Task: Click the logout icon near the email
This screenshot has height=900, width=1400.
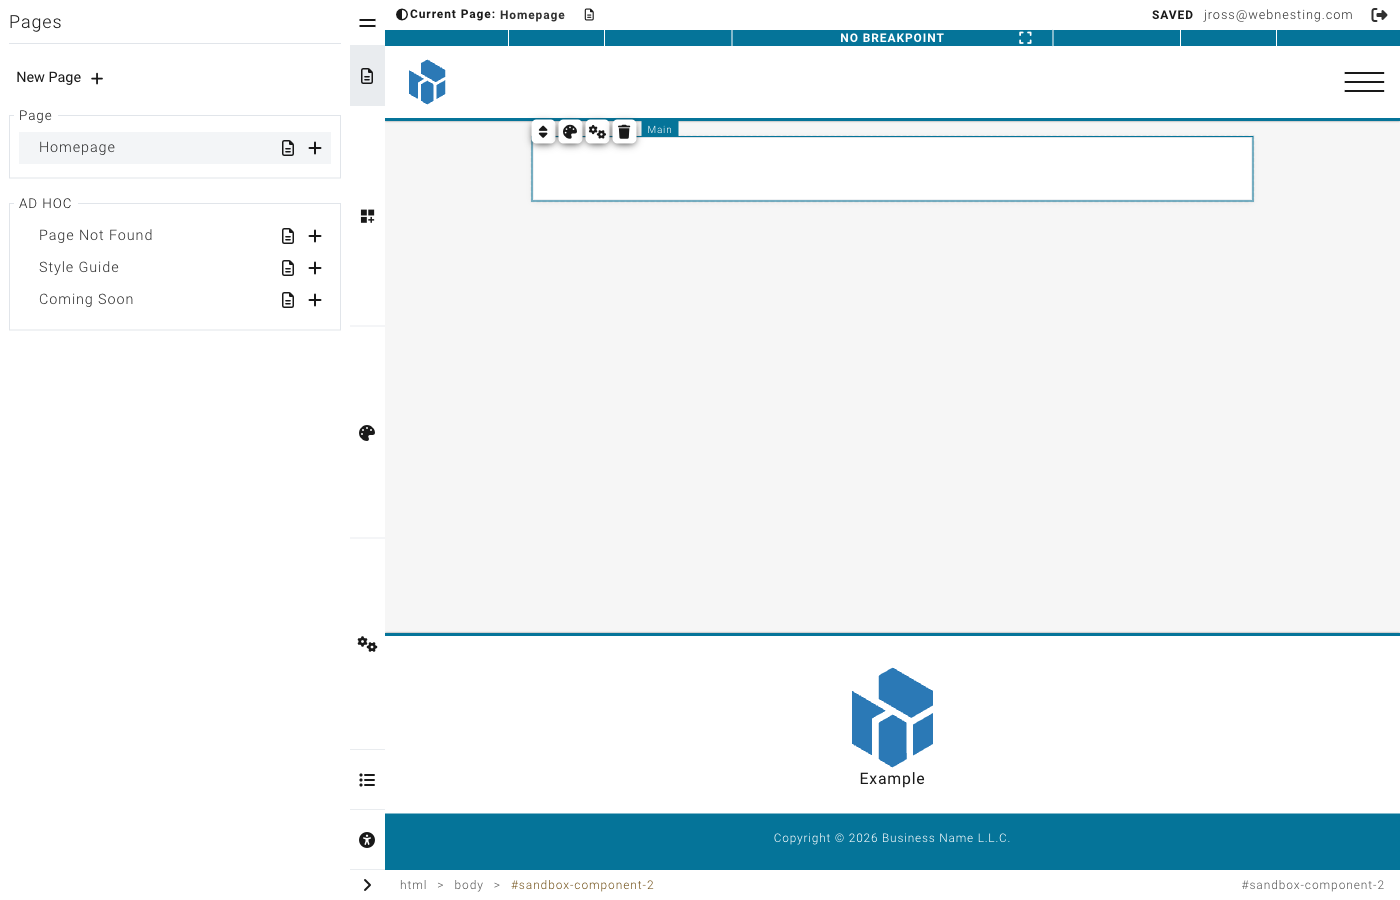Action: pyautogui.click(x=1380, y=14)
